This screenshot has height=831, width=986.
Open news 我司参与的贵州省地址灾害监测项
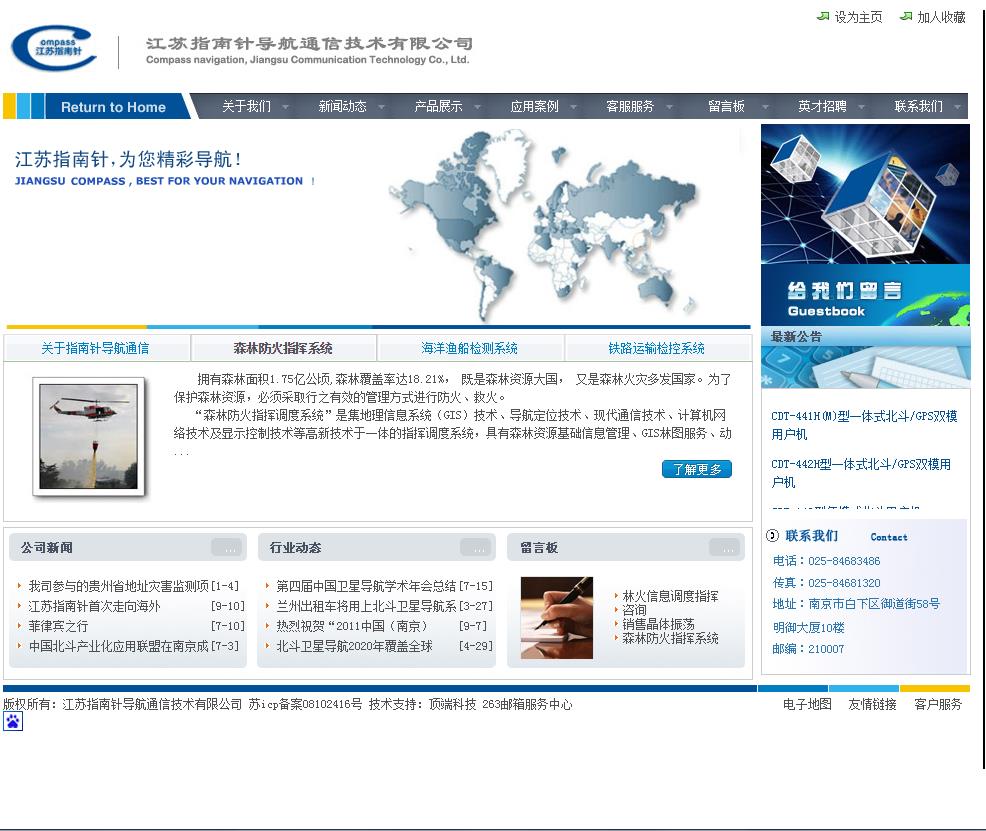click(x=118, y=586)
